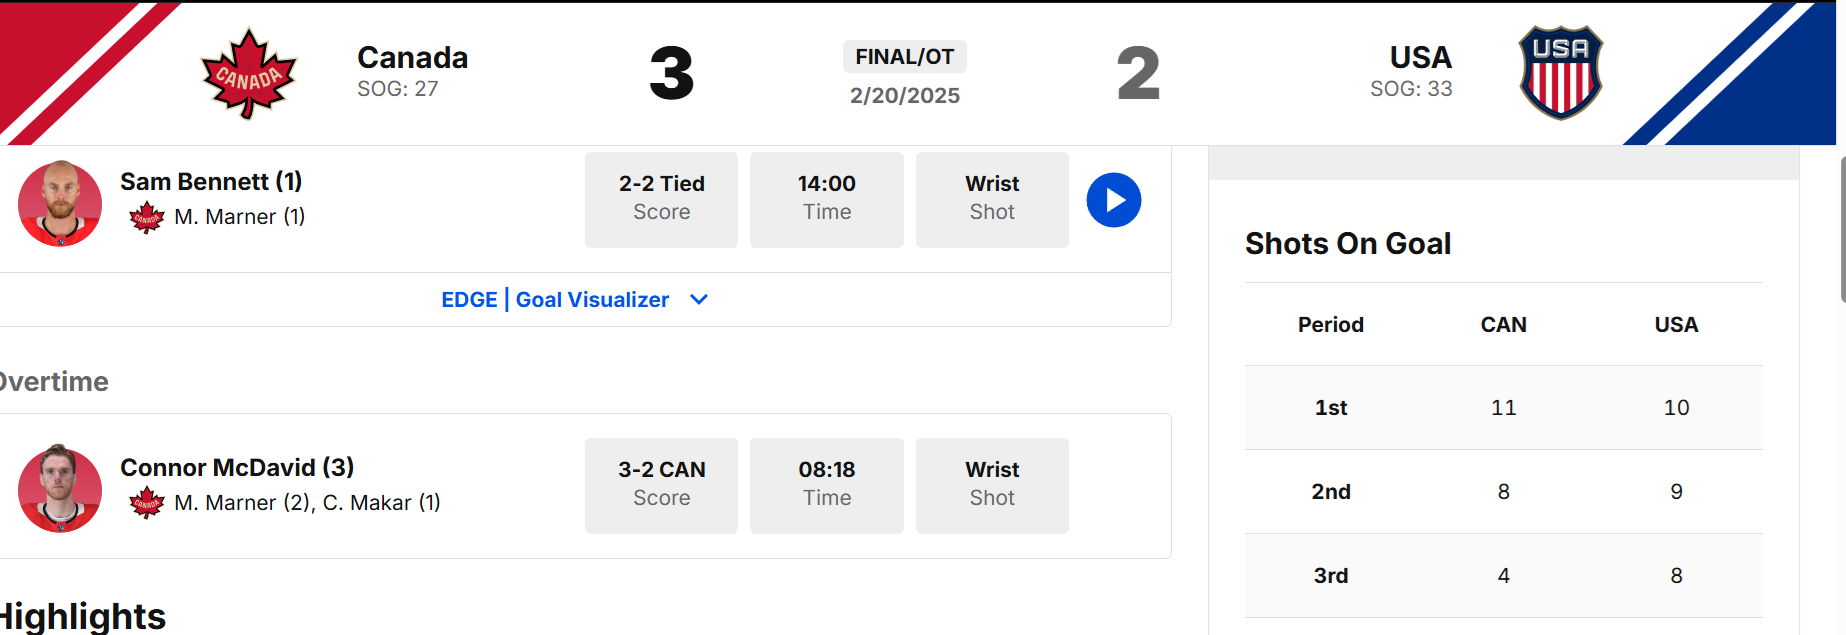Click the 1st period row in Shots table

(1504, 408)
